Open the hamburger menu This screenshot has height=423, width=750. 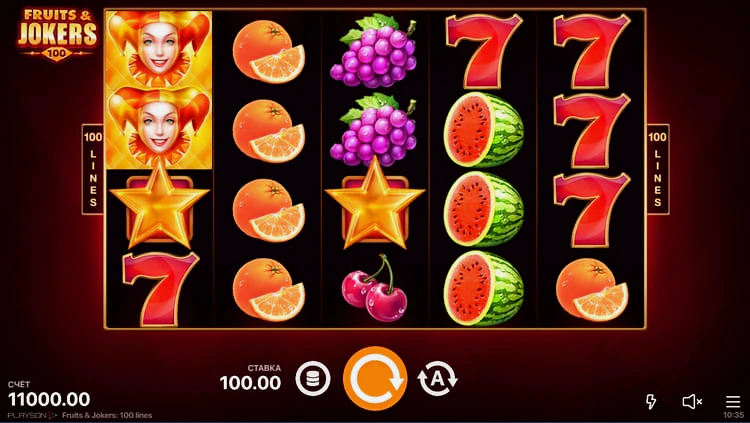(x=733, y=401)
